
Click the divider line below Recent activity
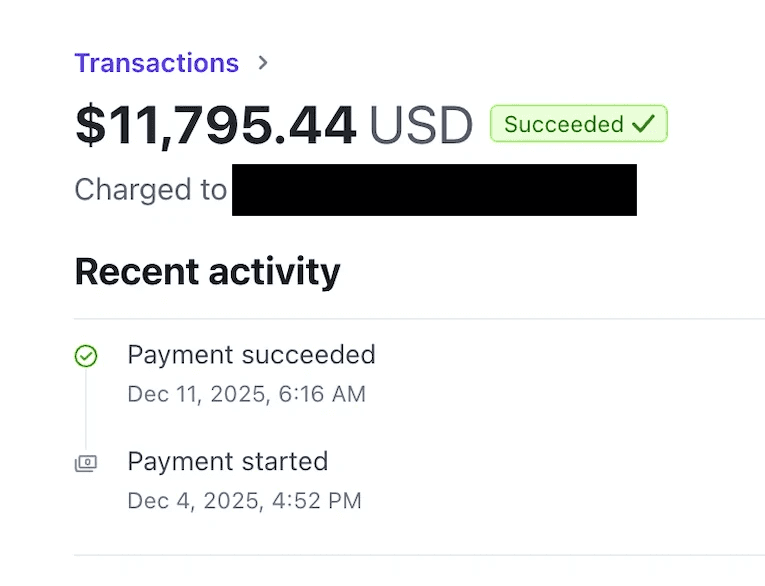(x=420, y=319)
